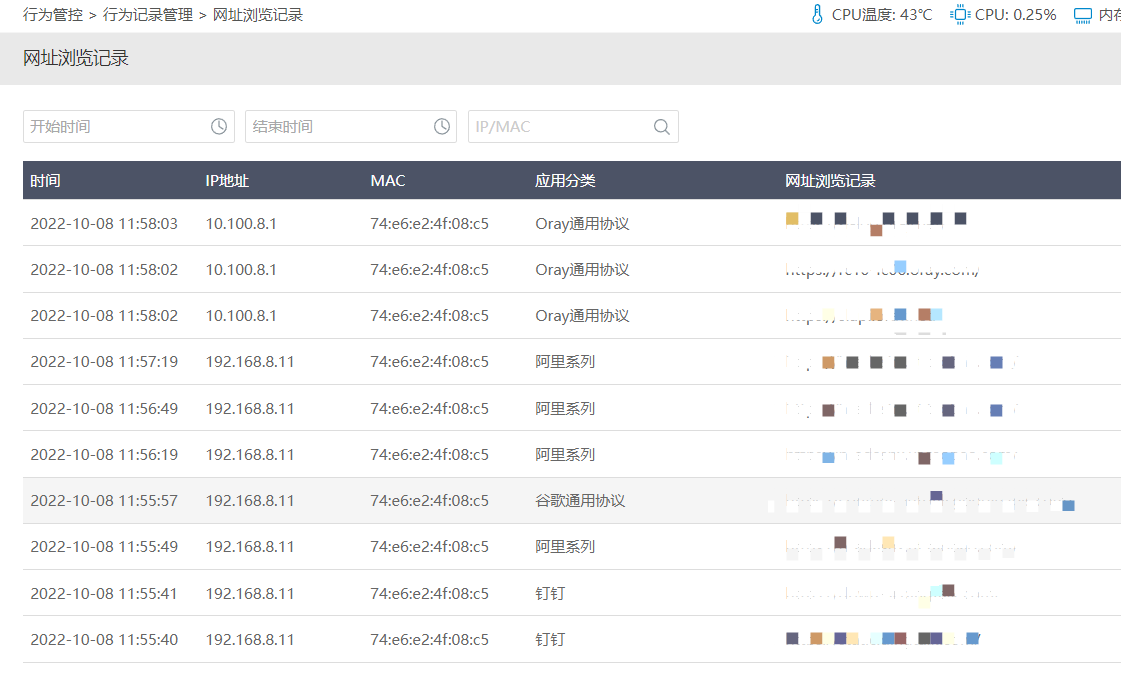Click the CPU temperature thermometer icon
Image resolution: width=1121 pixels, height=680 pixels.
(817, 15)
